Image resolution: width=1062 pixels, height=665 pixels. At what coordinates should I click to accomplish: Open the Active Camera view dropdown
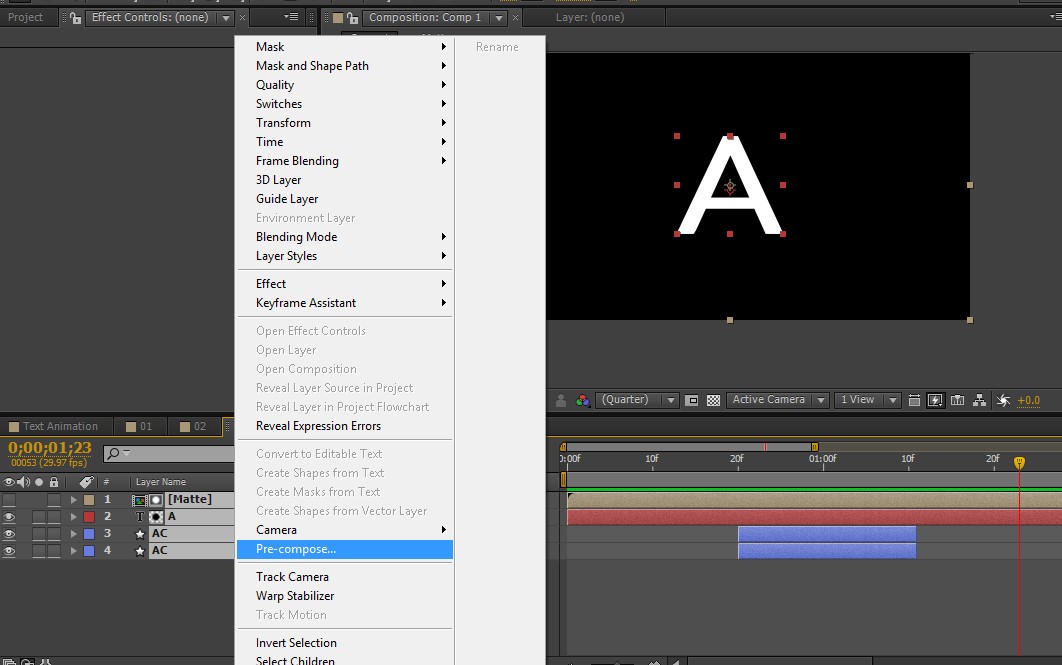coord(777,400)
